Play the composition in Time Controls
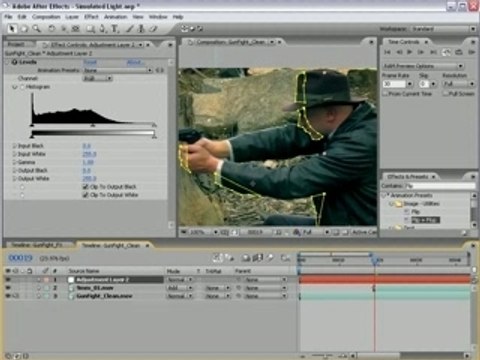 (410, 52)
